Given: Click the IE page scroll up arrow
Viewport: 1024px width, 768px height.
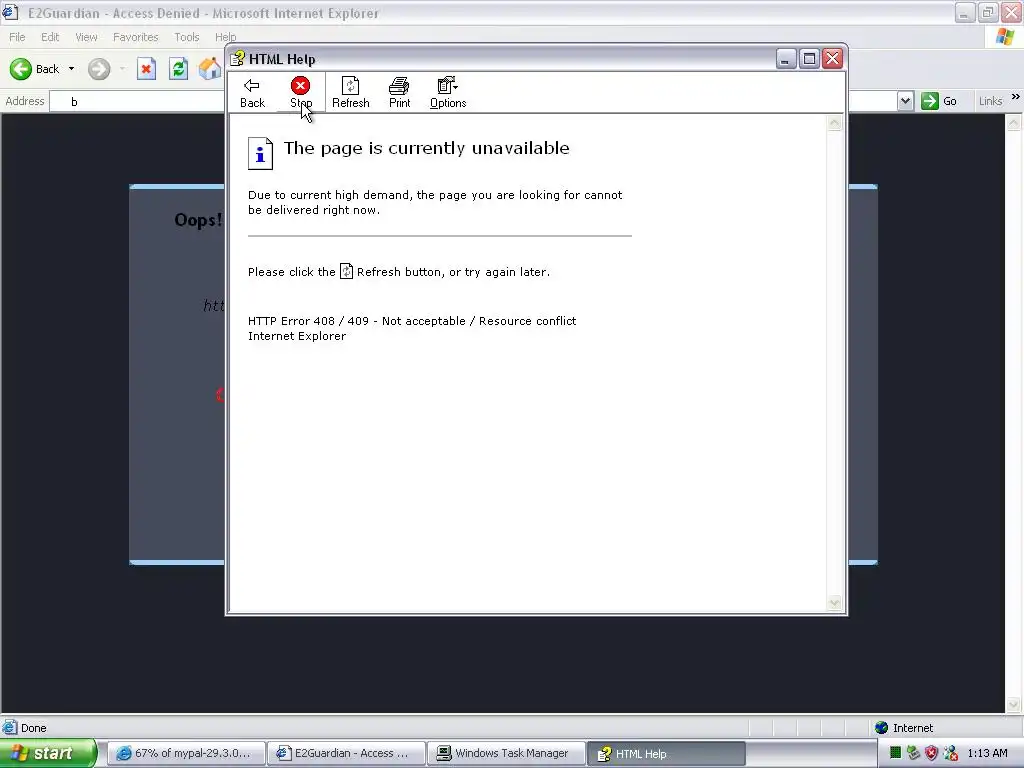Looking at the screenshot, I should click(1013, 122).
